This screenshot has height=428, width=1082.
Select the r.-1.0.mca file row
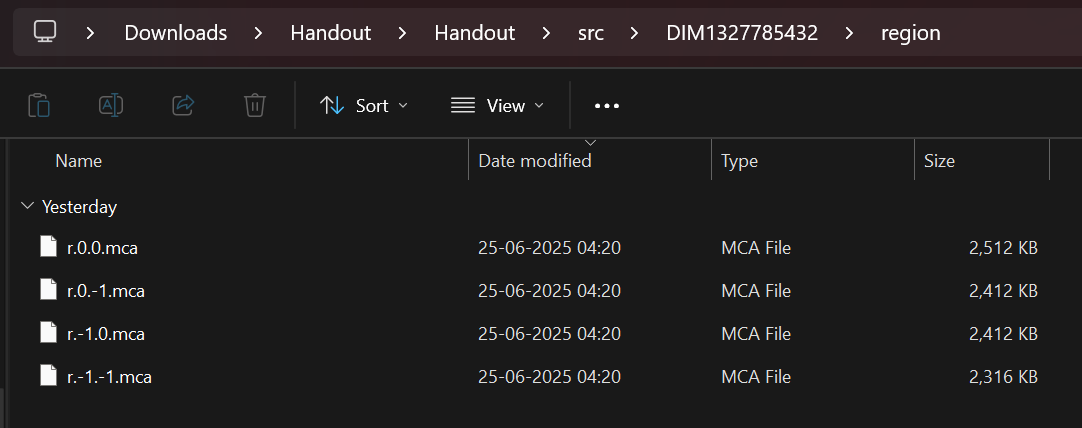pyautogui.click(x=538, y=334)
